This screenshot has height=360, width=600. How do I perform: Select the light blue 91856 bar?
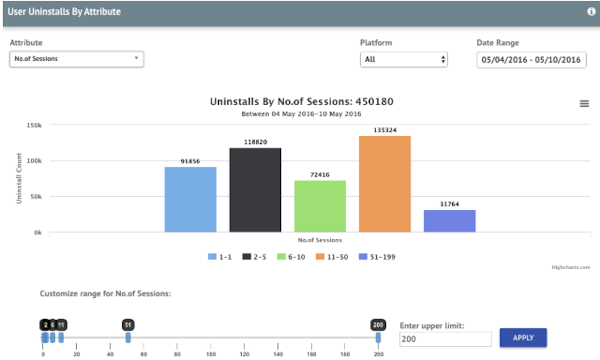pos(191,199)
